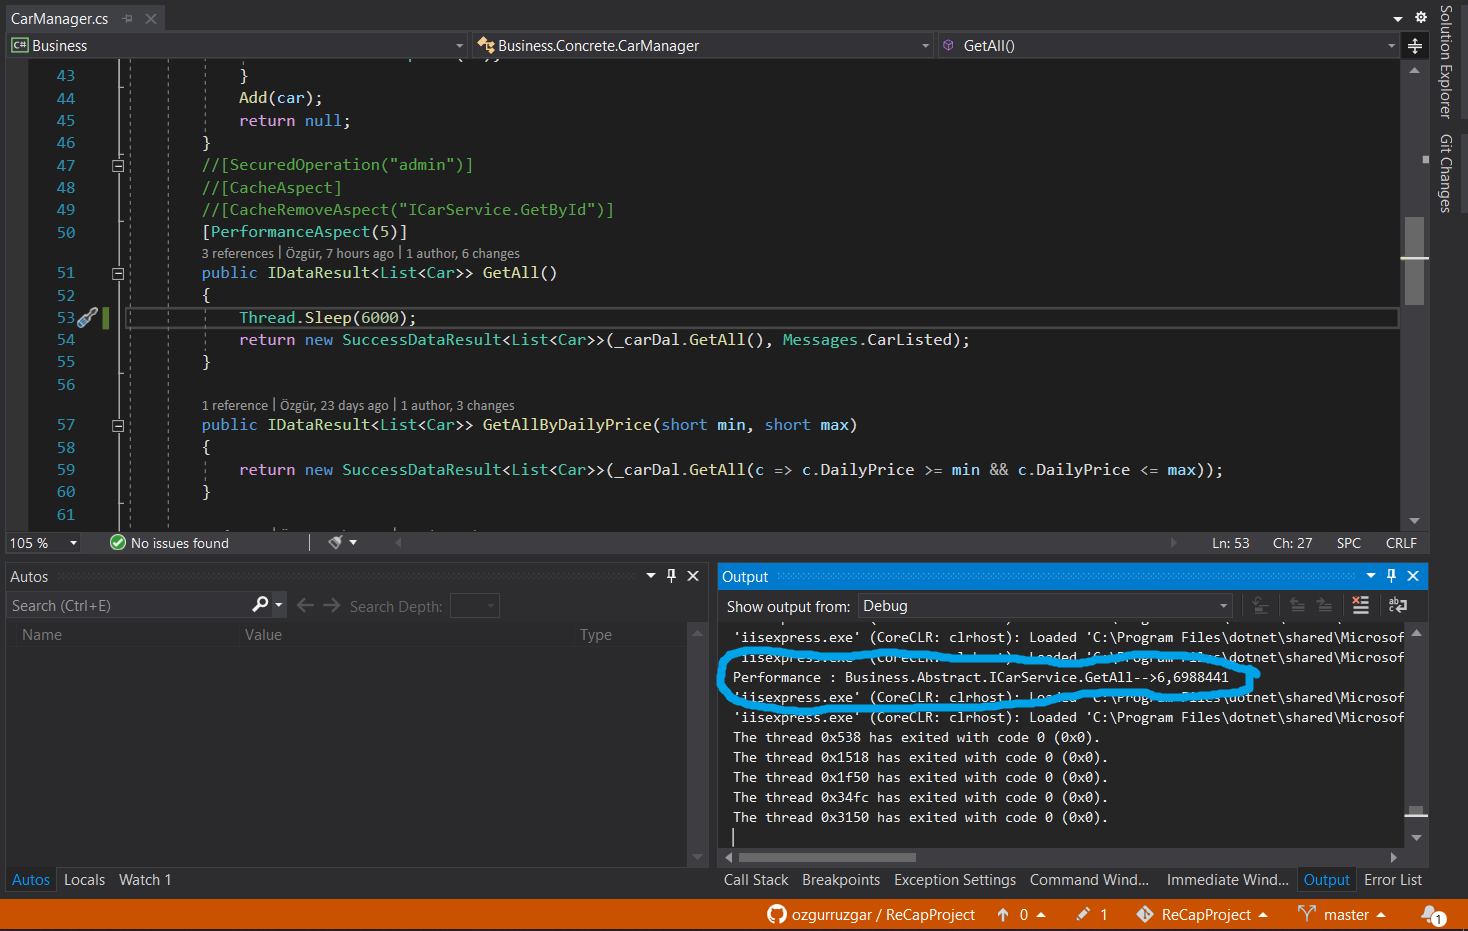Collapse the region at line 47
Screen dimensions: 1468x931
click(118, 166)
